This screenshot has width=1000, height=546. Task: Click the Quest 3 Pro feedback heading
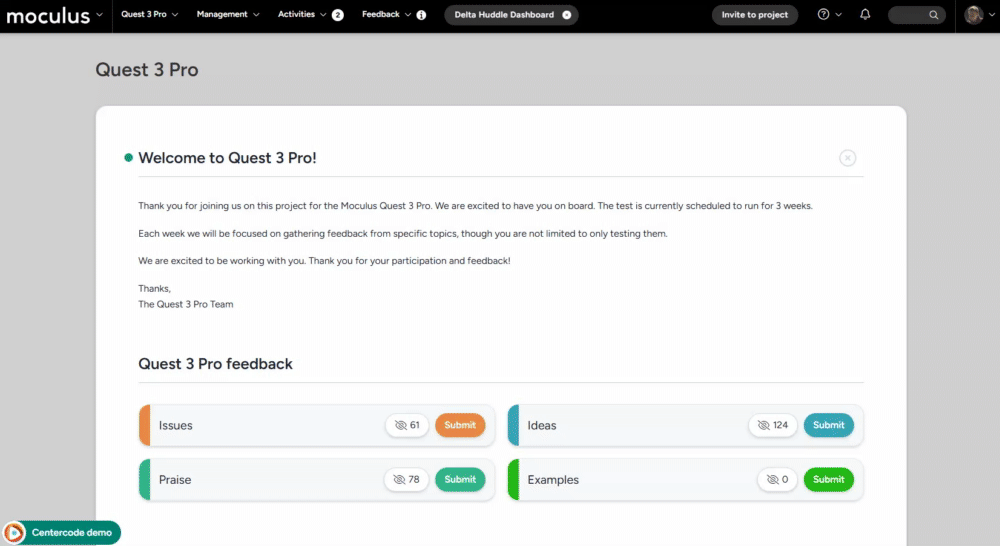[x=216, y=364]
